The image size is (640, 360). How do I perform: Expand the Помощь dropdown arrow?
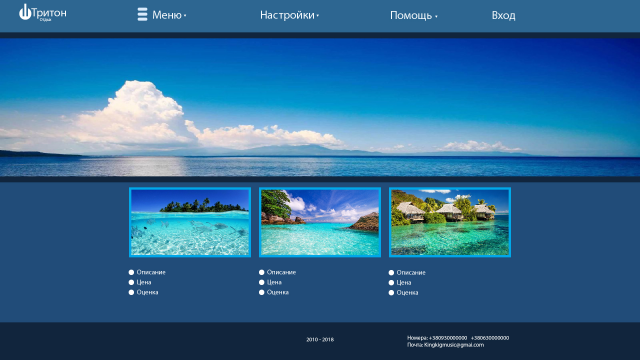(x=436, y=16)
